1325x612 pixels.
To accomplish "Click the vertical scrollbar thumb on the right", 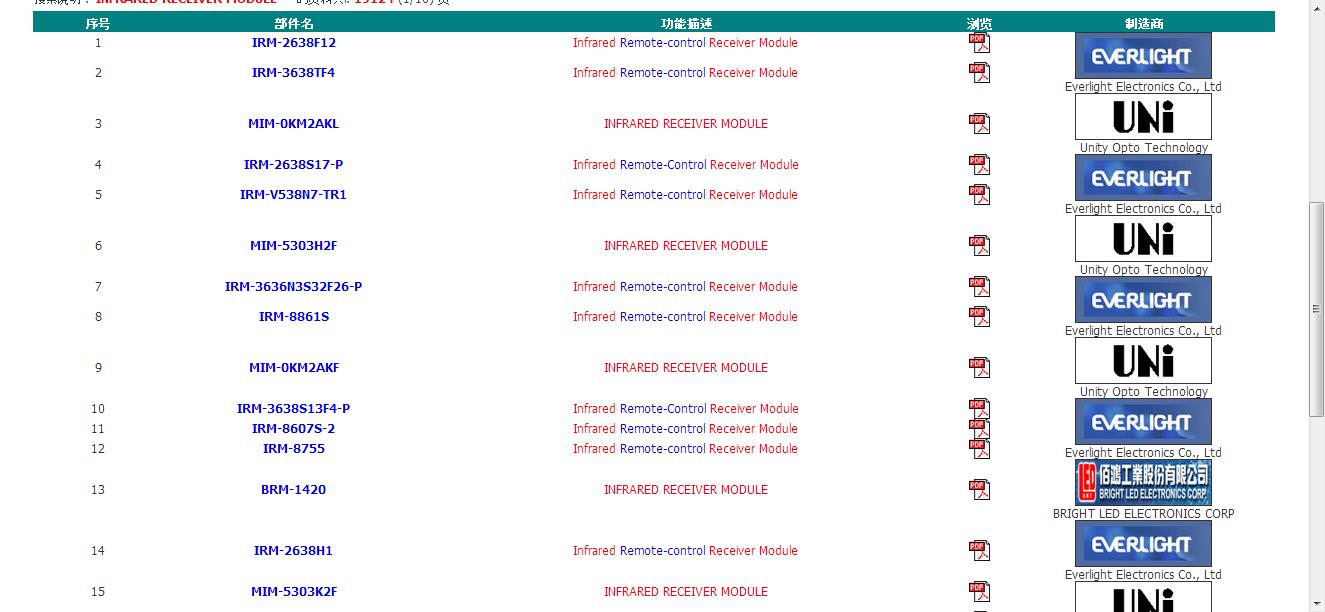I will pos(1317,309).
